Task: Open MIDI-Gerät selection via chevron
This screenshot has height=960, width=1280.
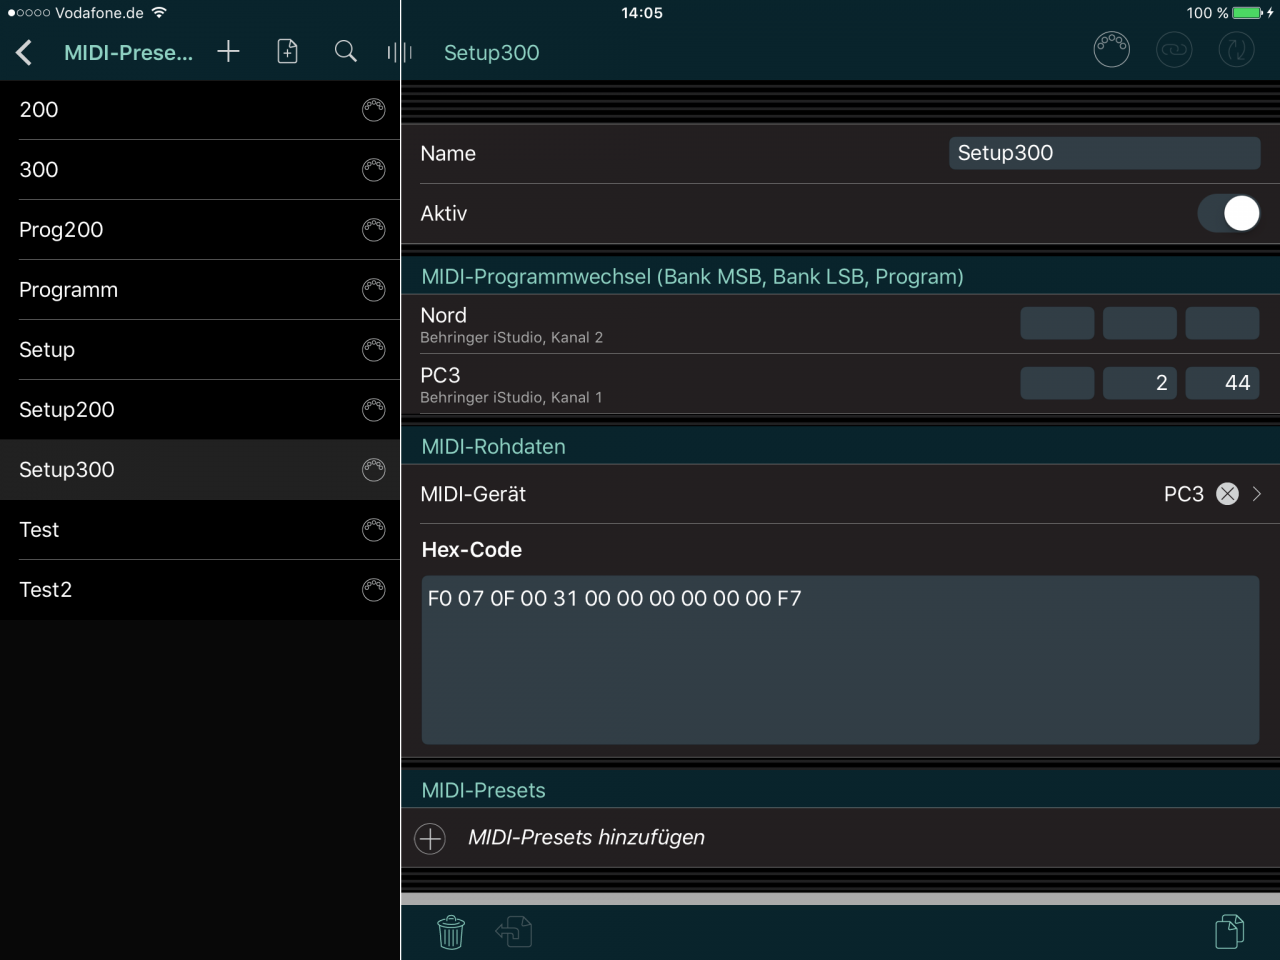Action: pyautogui.click(x=1257, y=494)
